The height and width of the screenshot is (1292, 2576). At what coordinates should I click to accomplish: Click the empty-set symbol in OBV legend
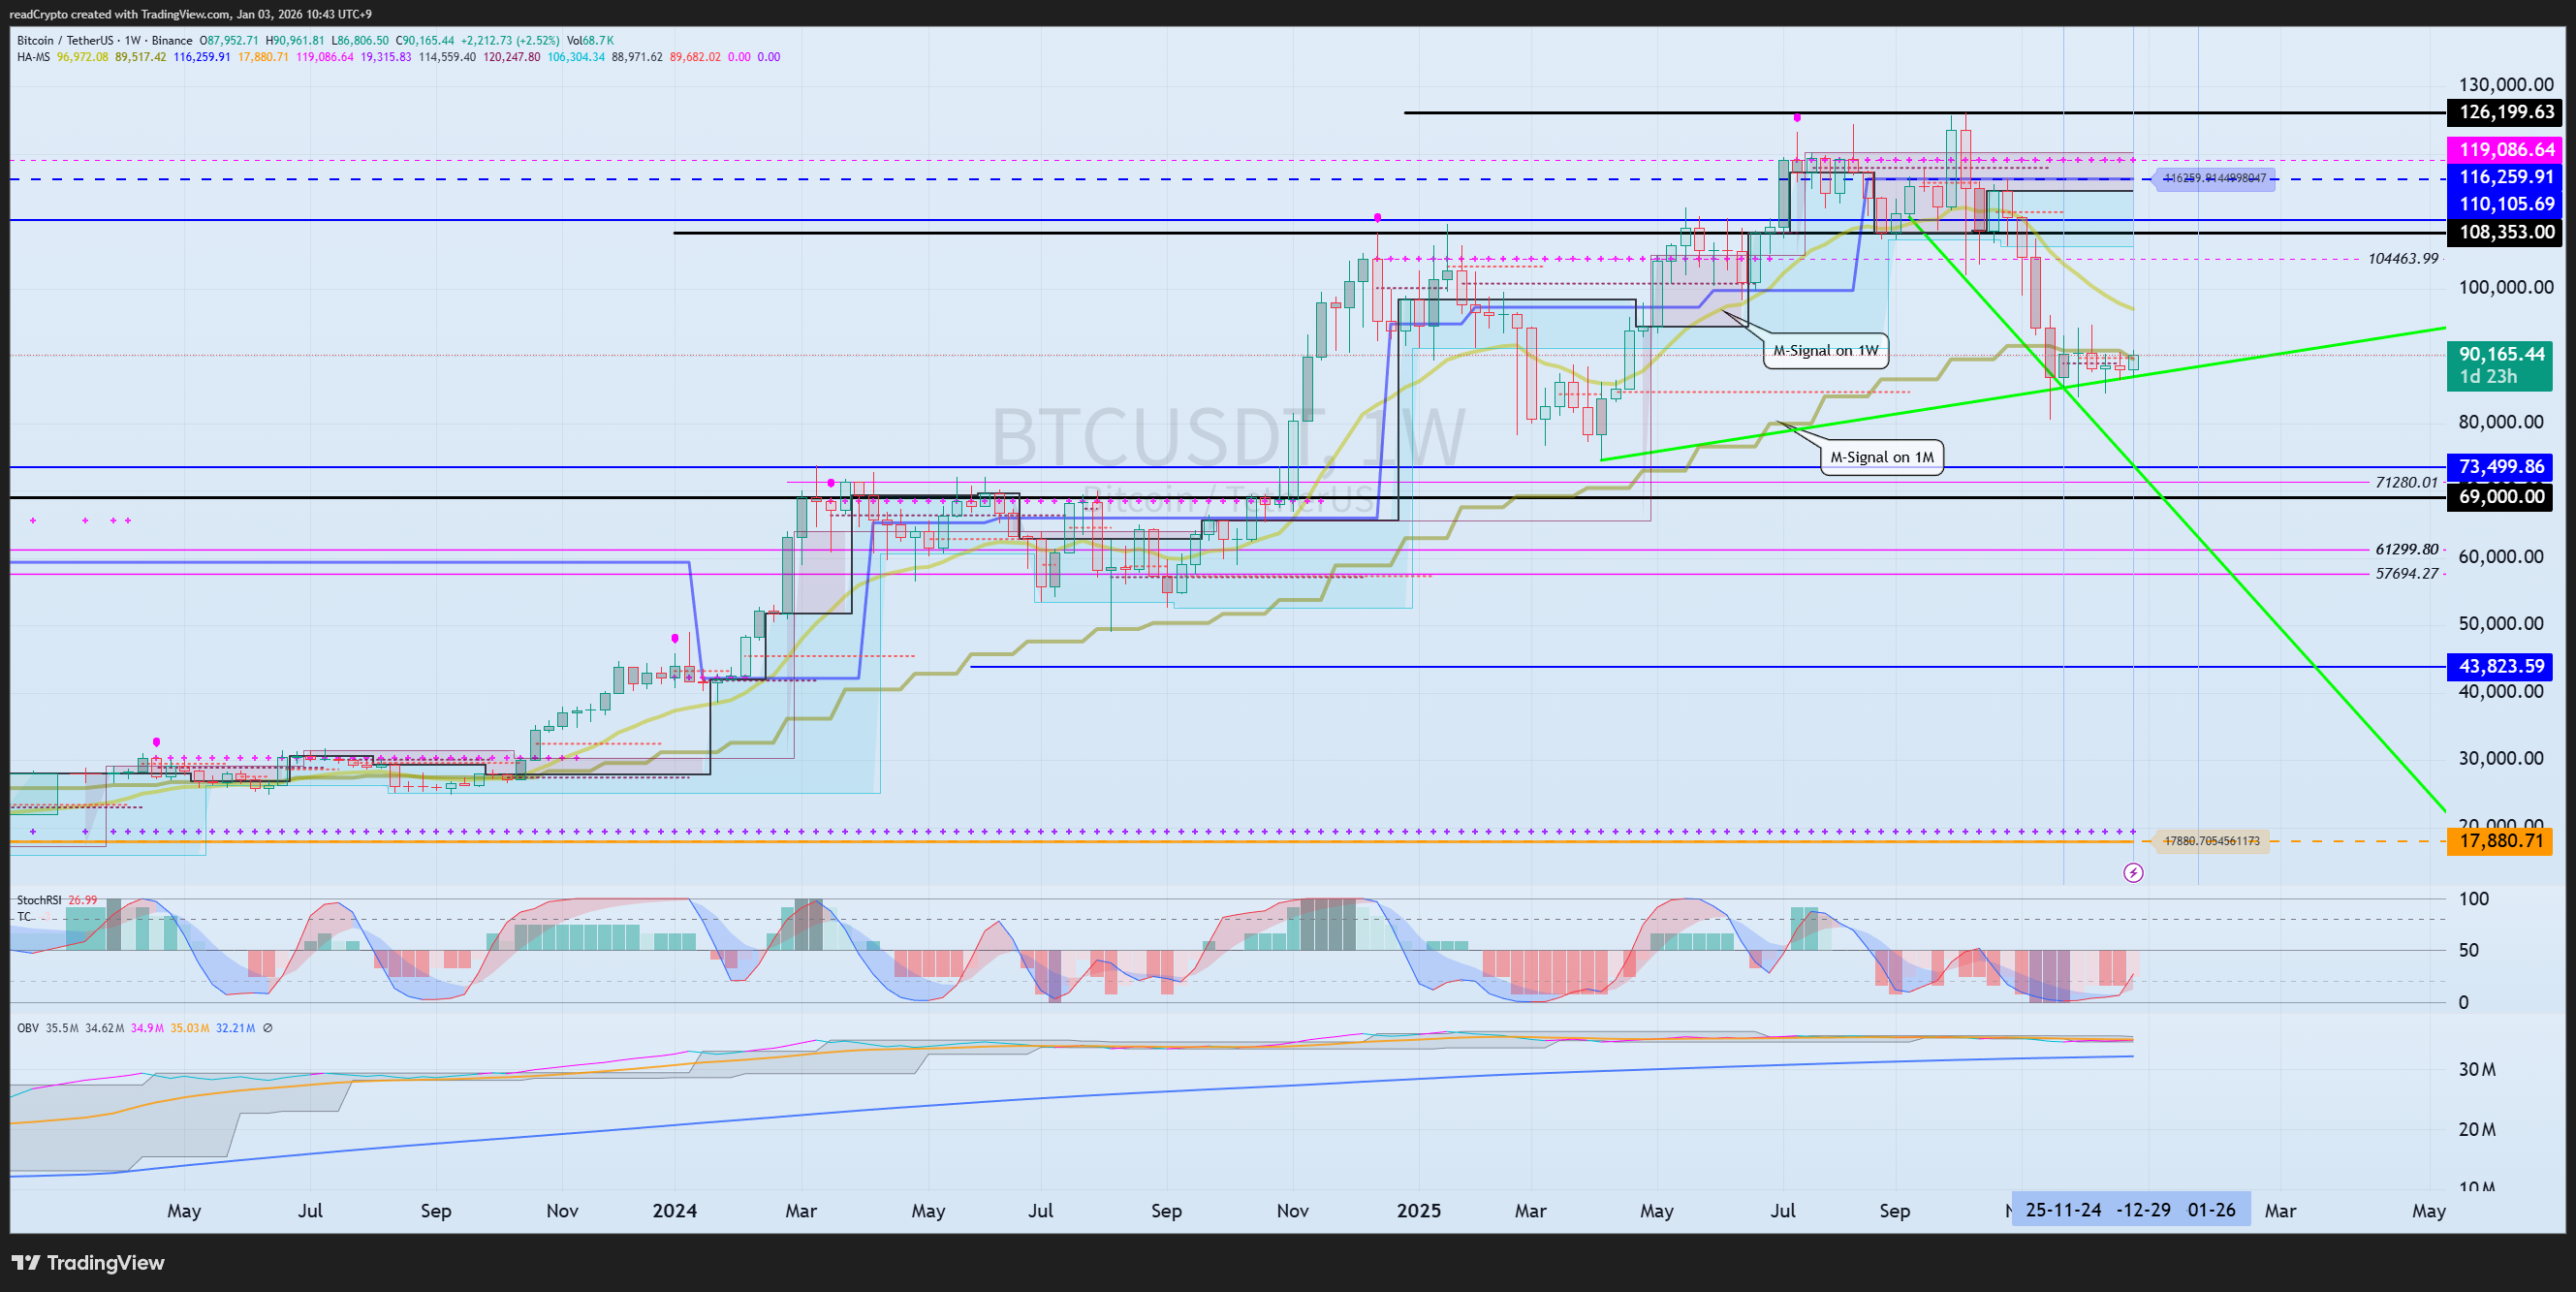pyautogui.click(x=267, y=1028)
